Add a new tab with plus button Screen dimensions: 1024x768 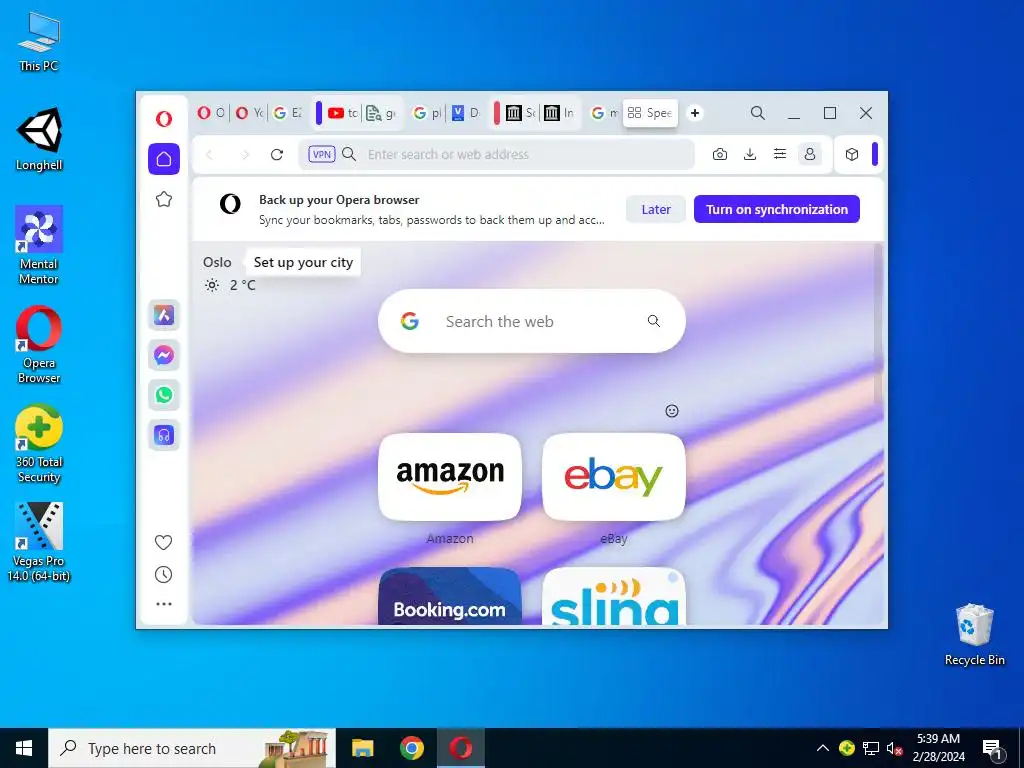click(695, 113)
